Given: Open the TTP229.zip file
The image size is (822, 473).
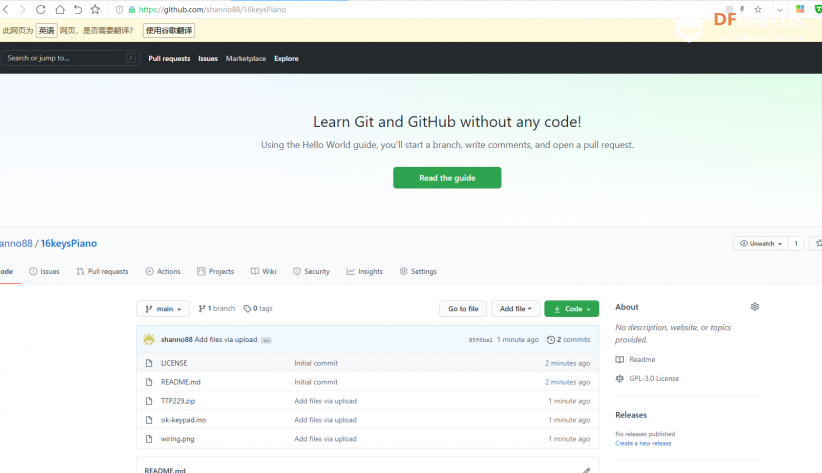Looking at the screenshot, I should [x=178, y=401].
